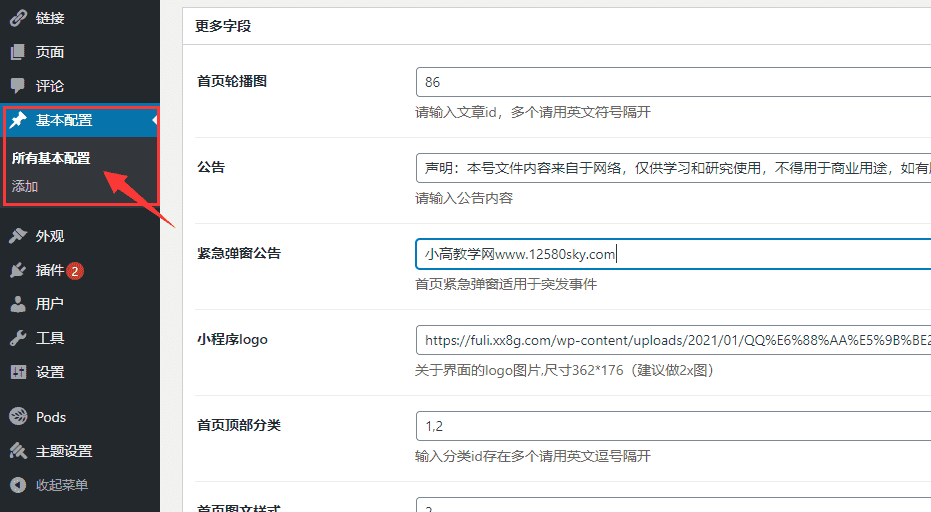The image size is (931, 512).
Task: Open the 添加 submenu link
Action: click(x=25, y=186)
